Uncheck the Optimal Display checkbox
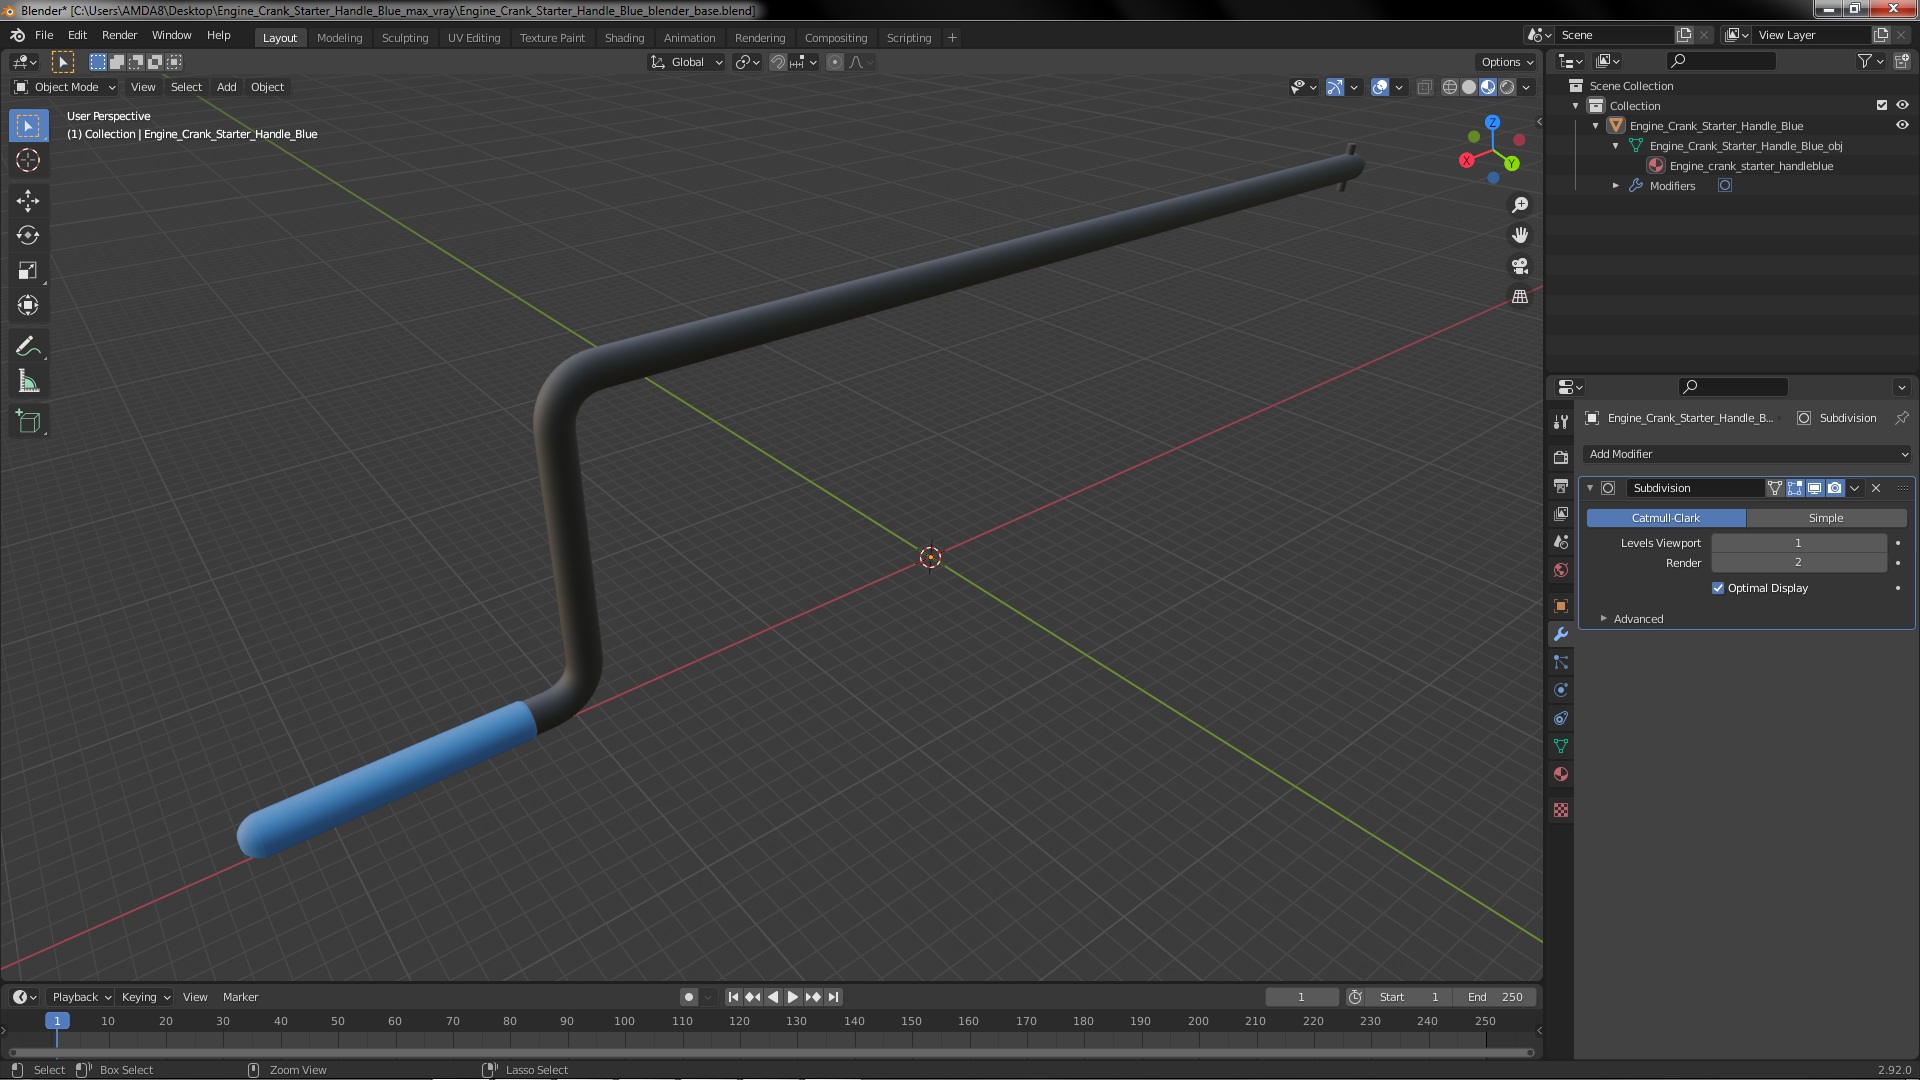Image resolution: width=1920 pixels, height=1080 pixels. tap(1718, 588)
